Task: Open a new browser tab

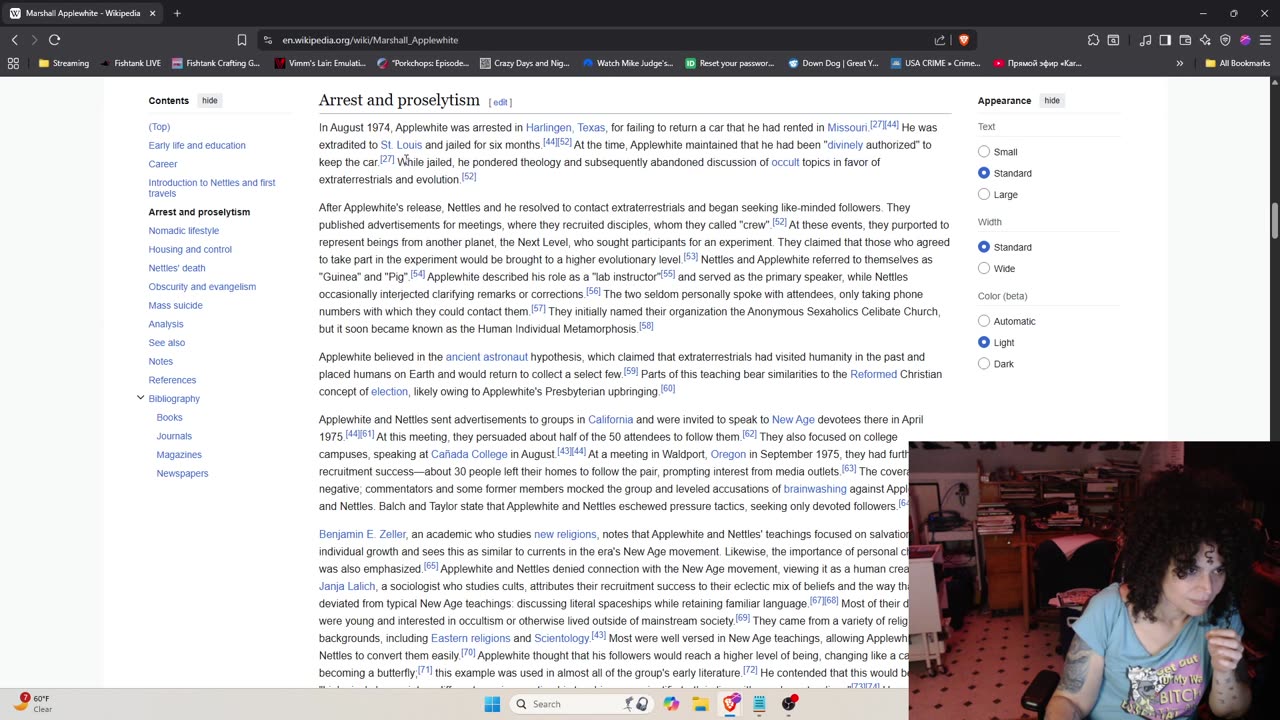Action: 177,13
